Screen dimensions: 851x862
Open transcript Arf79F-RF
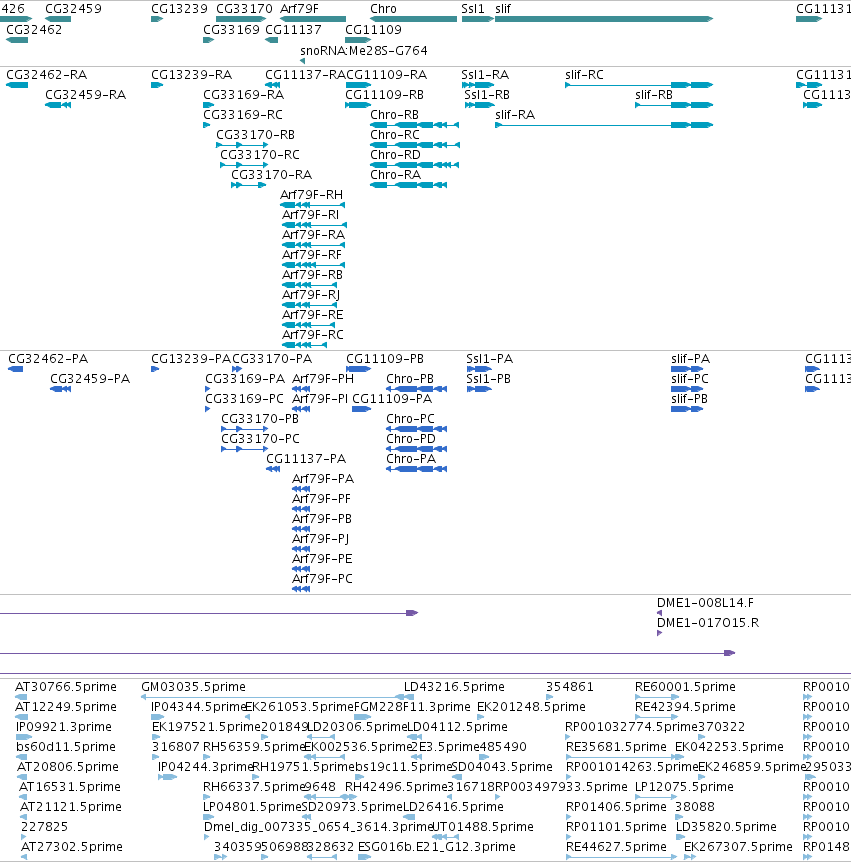(312, 255)
